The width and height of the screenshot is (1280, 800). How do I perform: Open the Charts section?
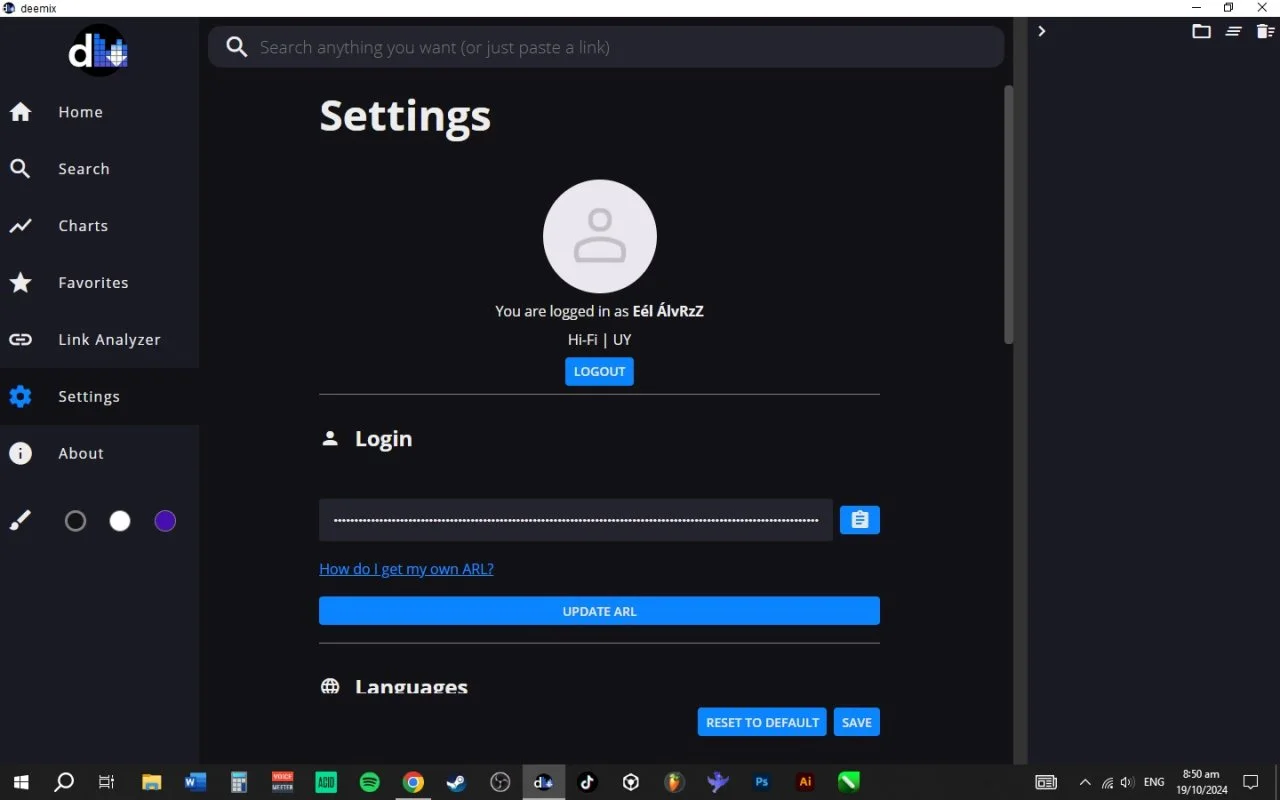coord(99,226)
